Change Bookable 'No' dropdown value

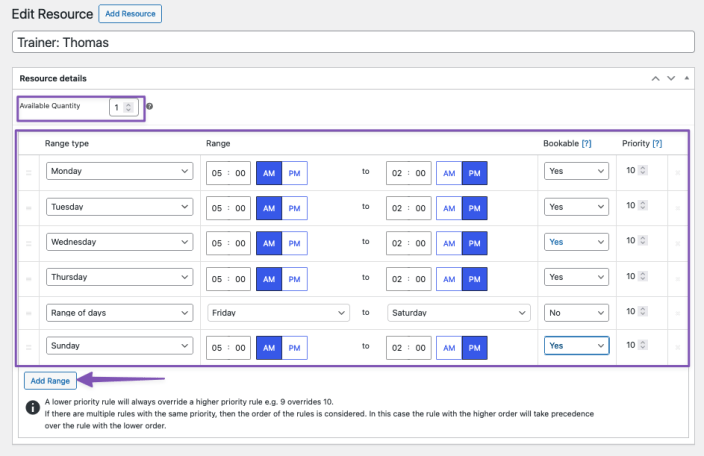(x=576, y=313)
